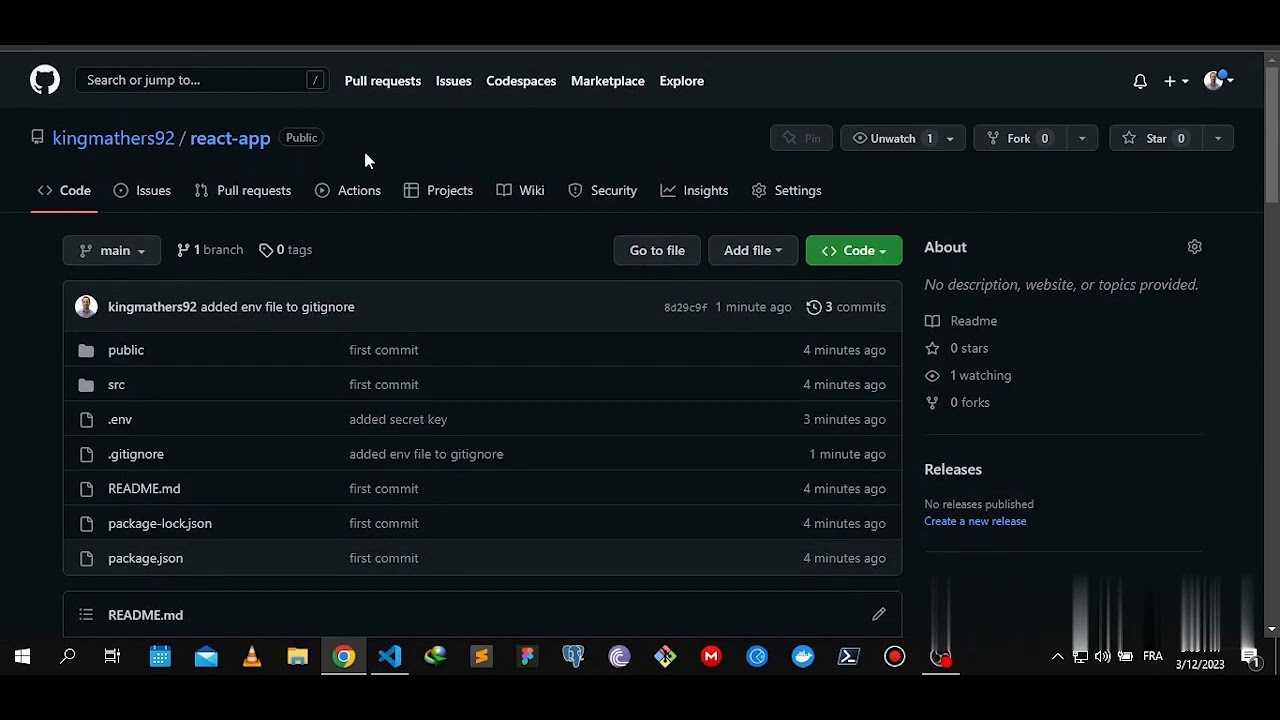
Task: View the 3 commits history
Action: [x=846, y=307]
